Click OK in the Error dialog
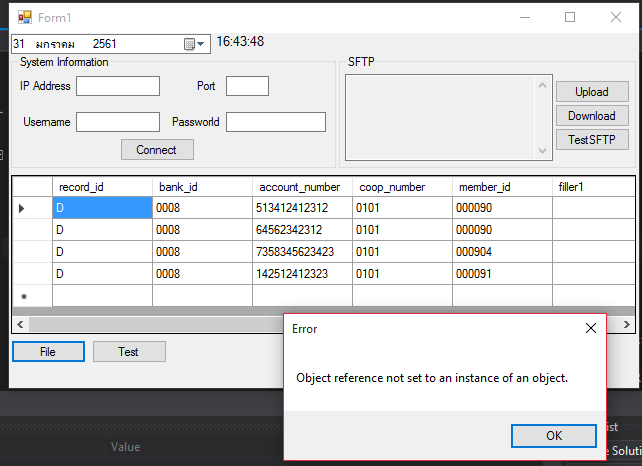The height and width of the screenshot is (466, 642). (x=554, y=436)
